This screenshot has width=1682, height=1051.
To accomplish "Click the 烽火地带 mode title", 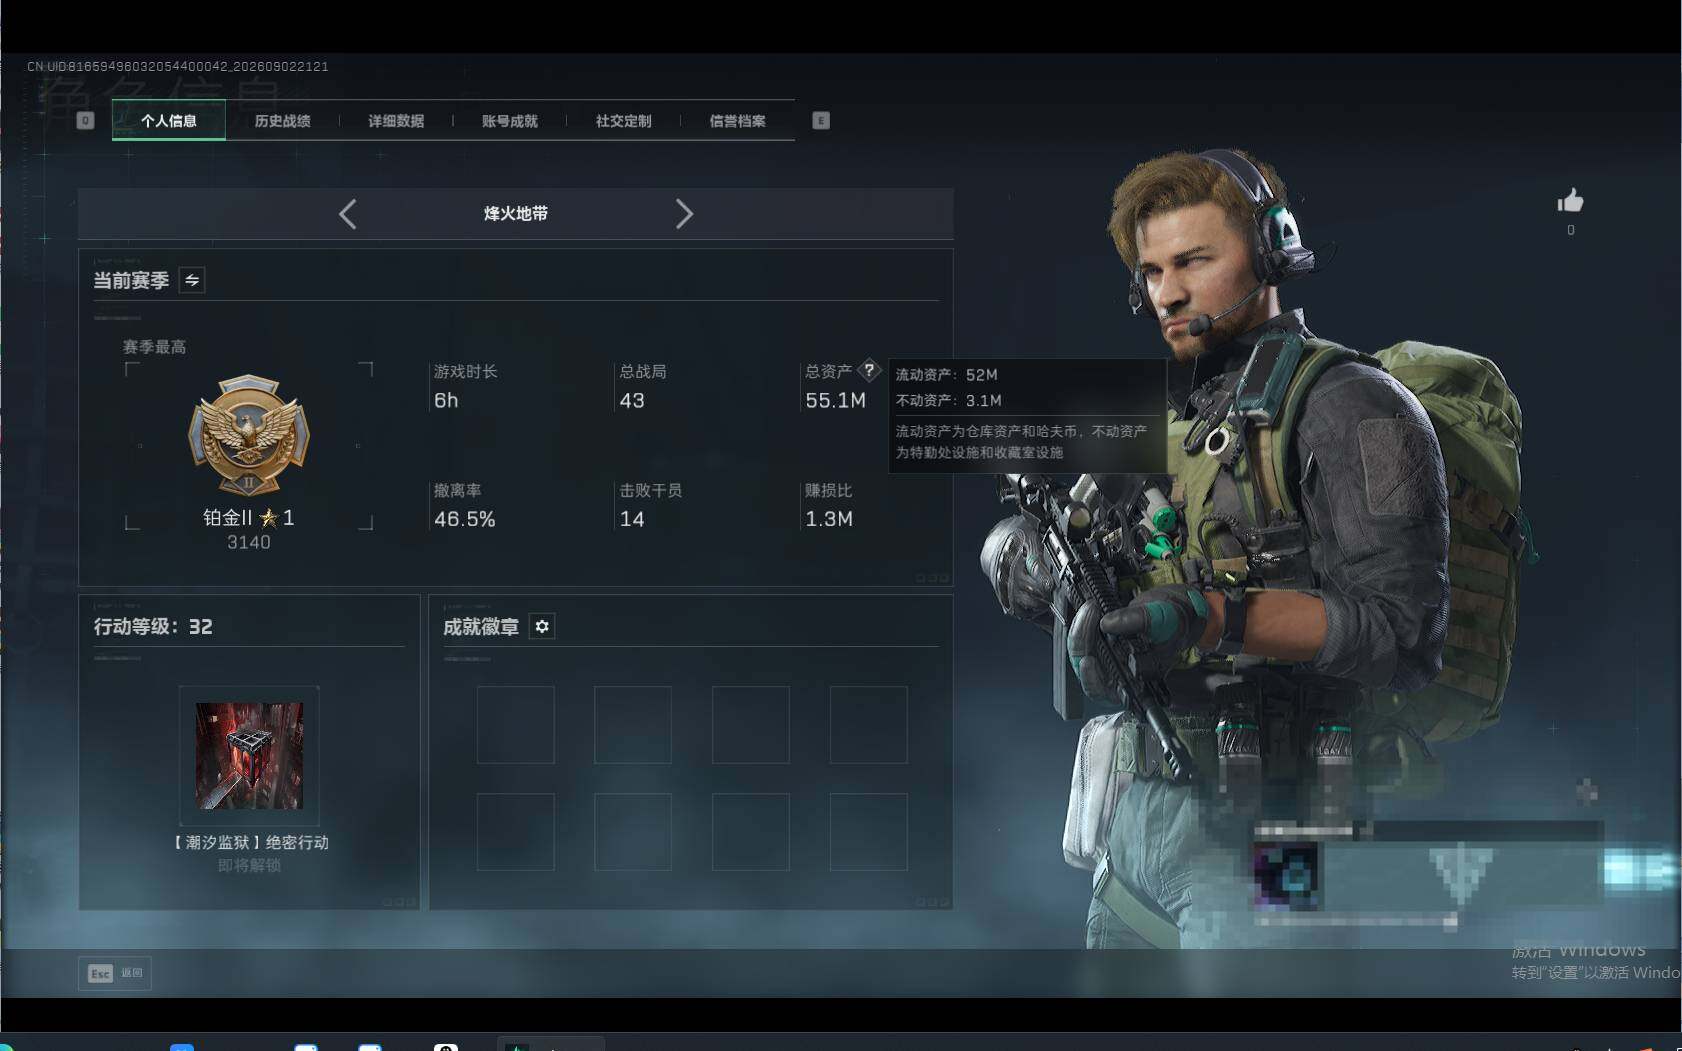I will pyautogui.click(x=516, y=214).
